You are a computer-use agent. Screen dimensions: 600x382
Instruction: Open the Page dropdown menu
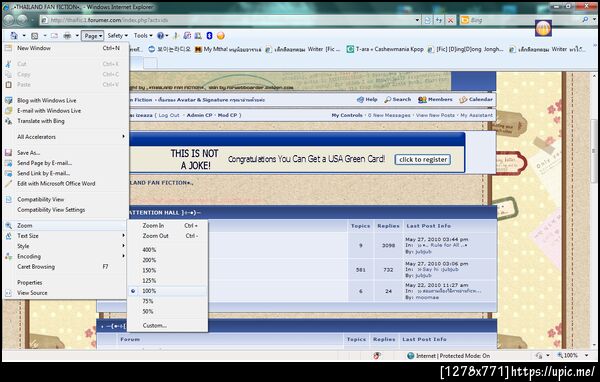point(93,36)
